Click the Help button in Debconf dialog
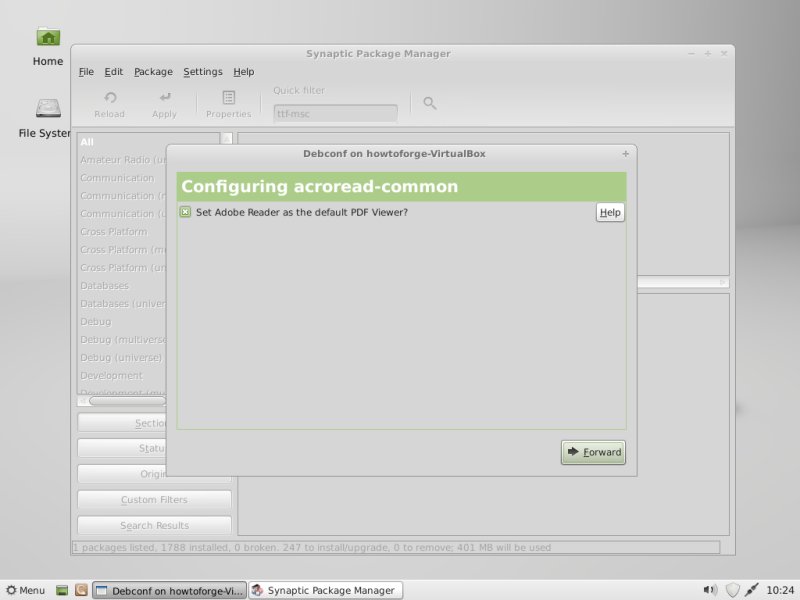800x600 pixels. tap(610, 212)
